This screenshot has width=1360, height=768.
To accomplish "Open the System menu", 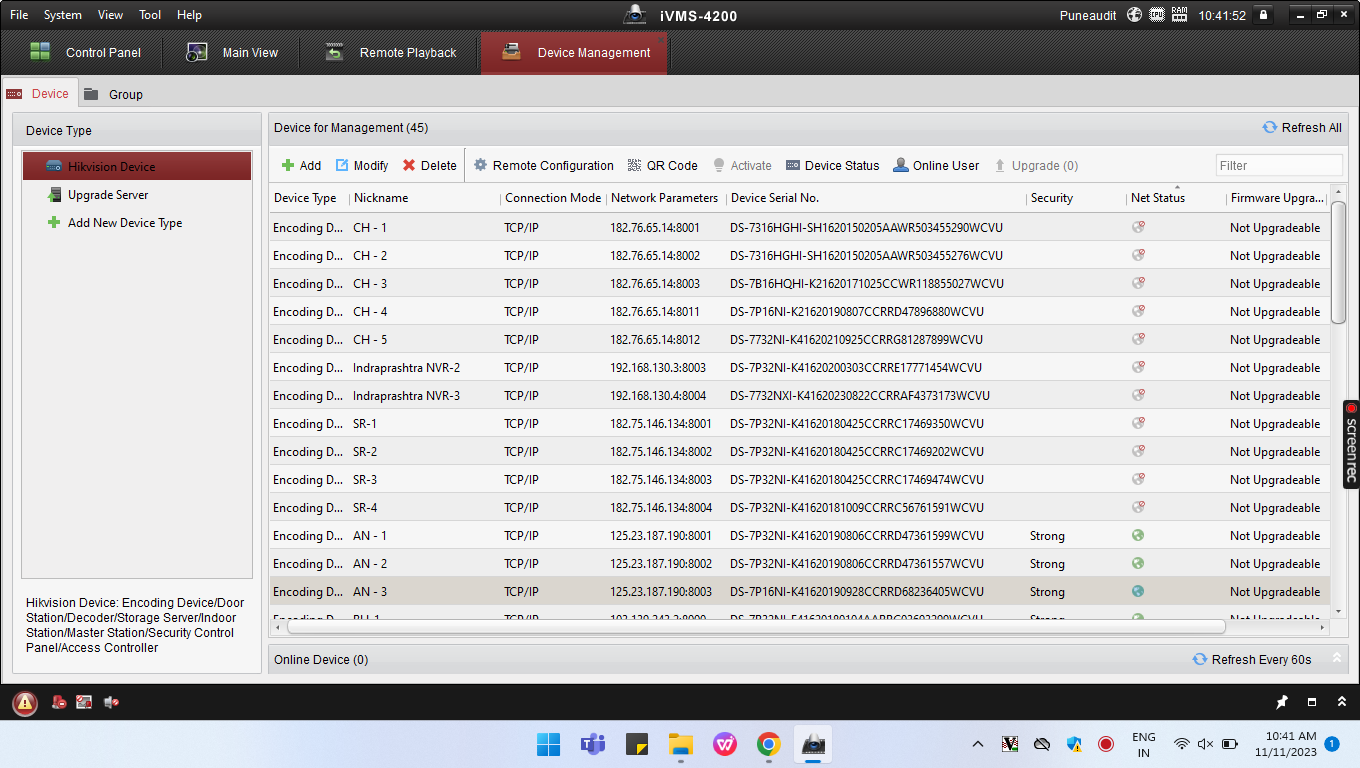I will click(x=63, y=15).
